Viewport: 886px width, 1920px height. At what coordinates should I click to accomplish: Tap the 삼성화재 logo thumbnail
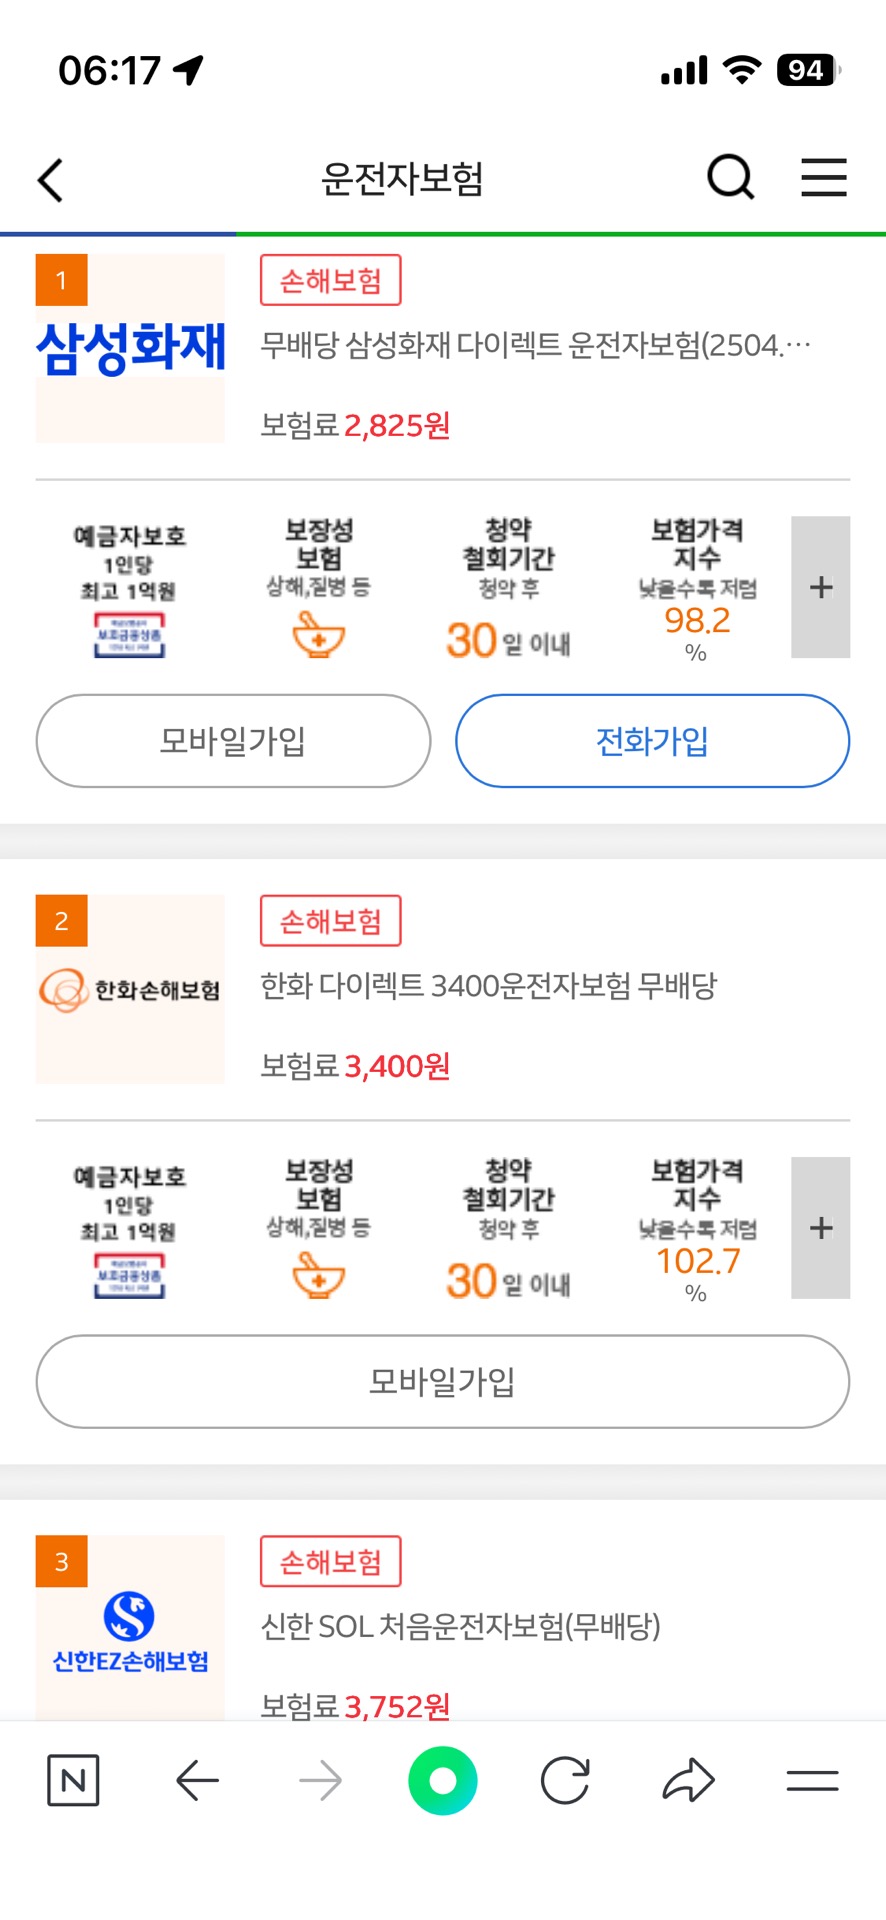(130, 348)
